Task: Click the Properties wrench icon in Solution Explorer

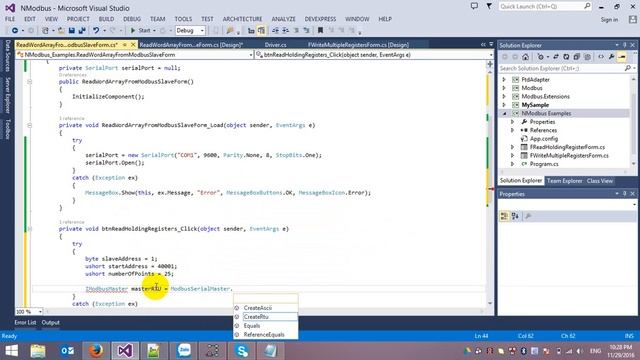Action: (611, 57)
